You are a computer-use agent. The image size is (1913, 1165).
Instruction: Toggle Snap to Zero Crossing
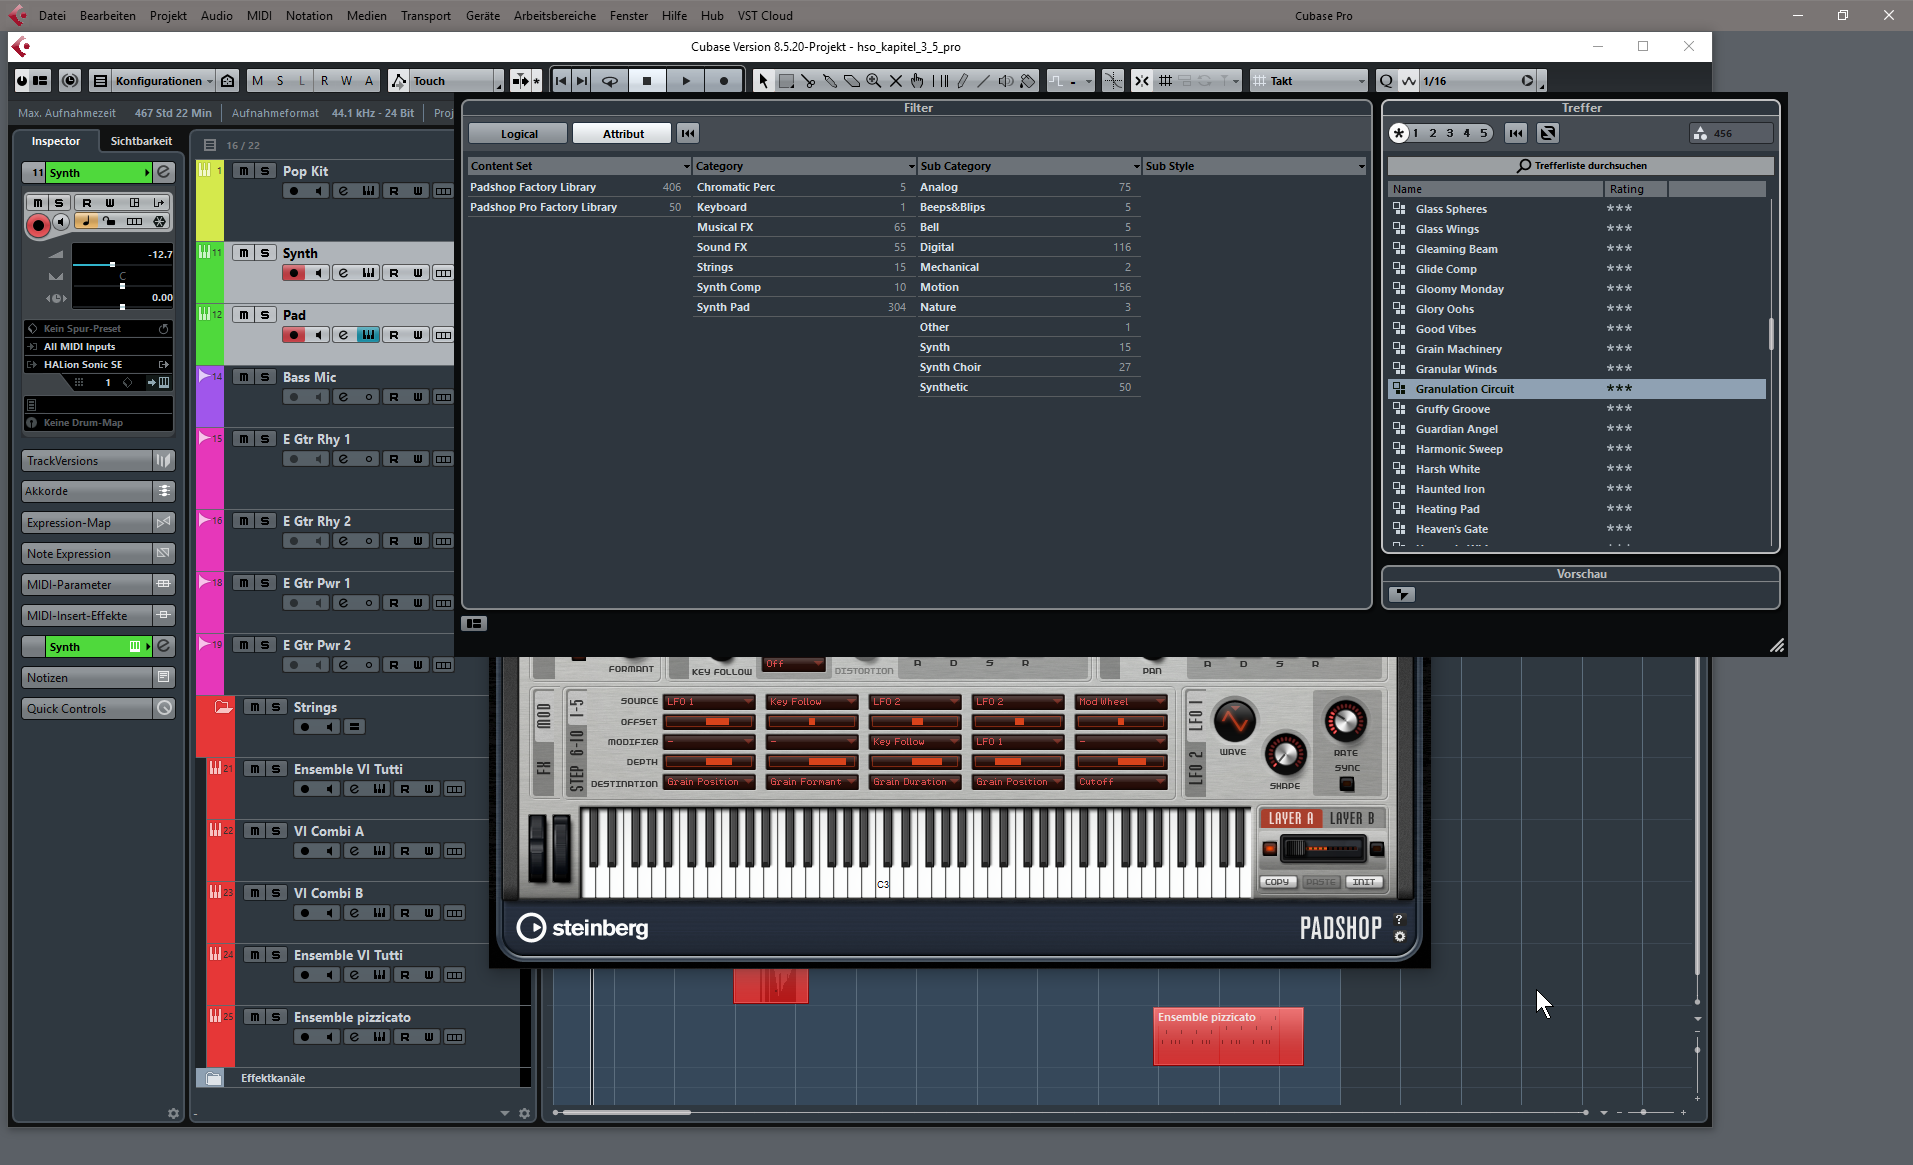tap(1112, 81)
